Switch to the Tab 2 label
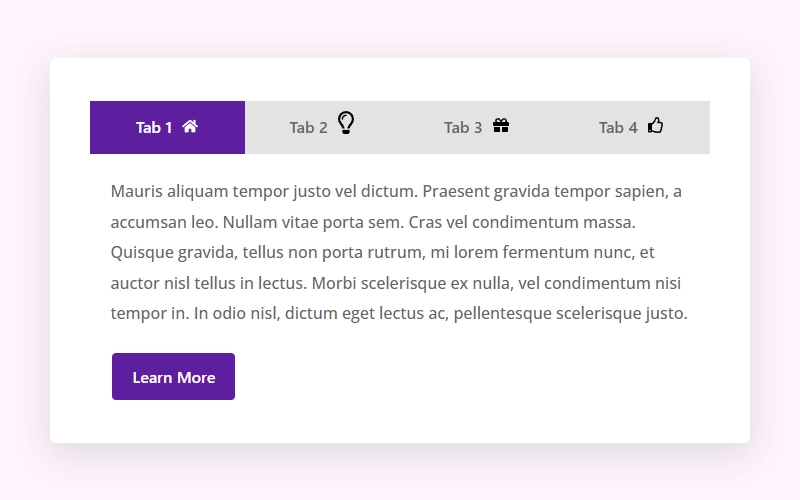 (x=308, y=127)
